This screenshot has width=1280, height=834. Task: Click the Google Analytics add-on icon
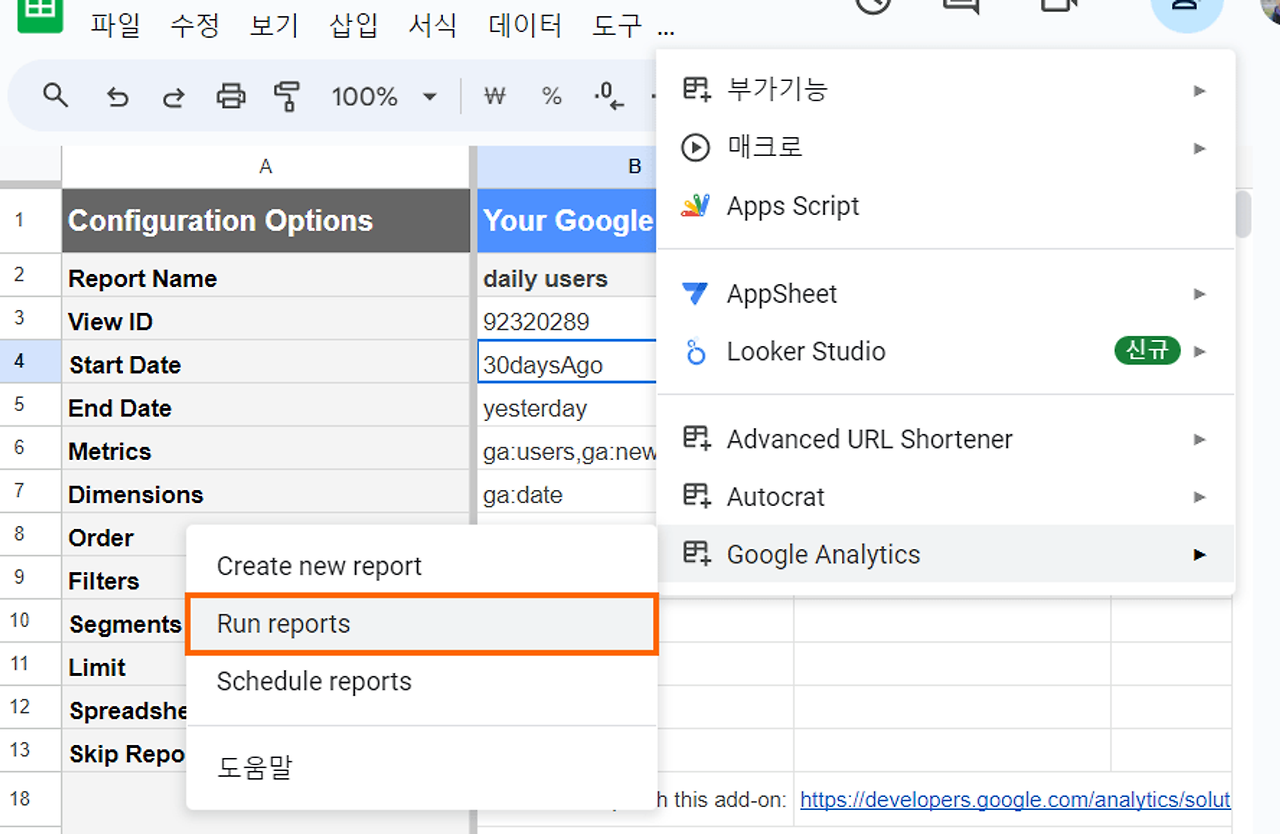pos(696,555)
